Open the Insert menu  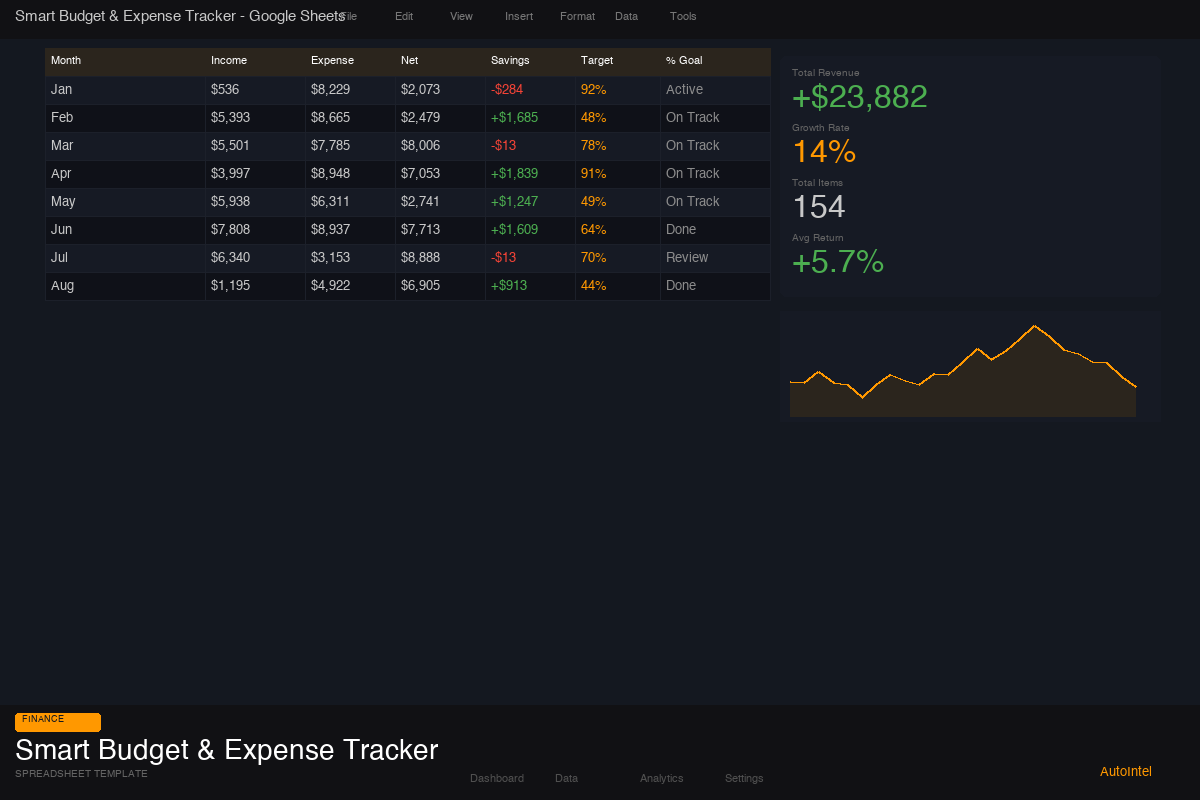519,16
